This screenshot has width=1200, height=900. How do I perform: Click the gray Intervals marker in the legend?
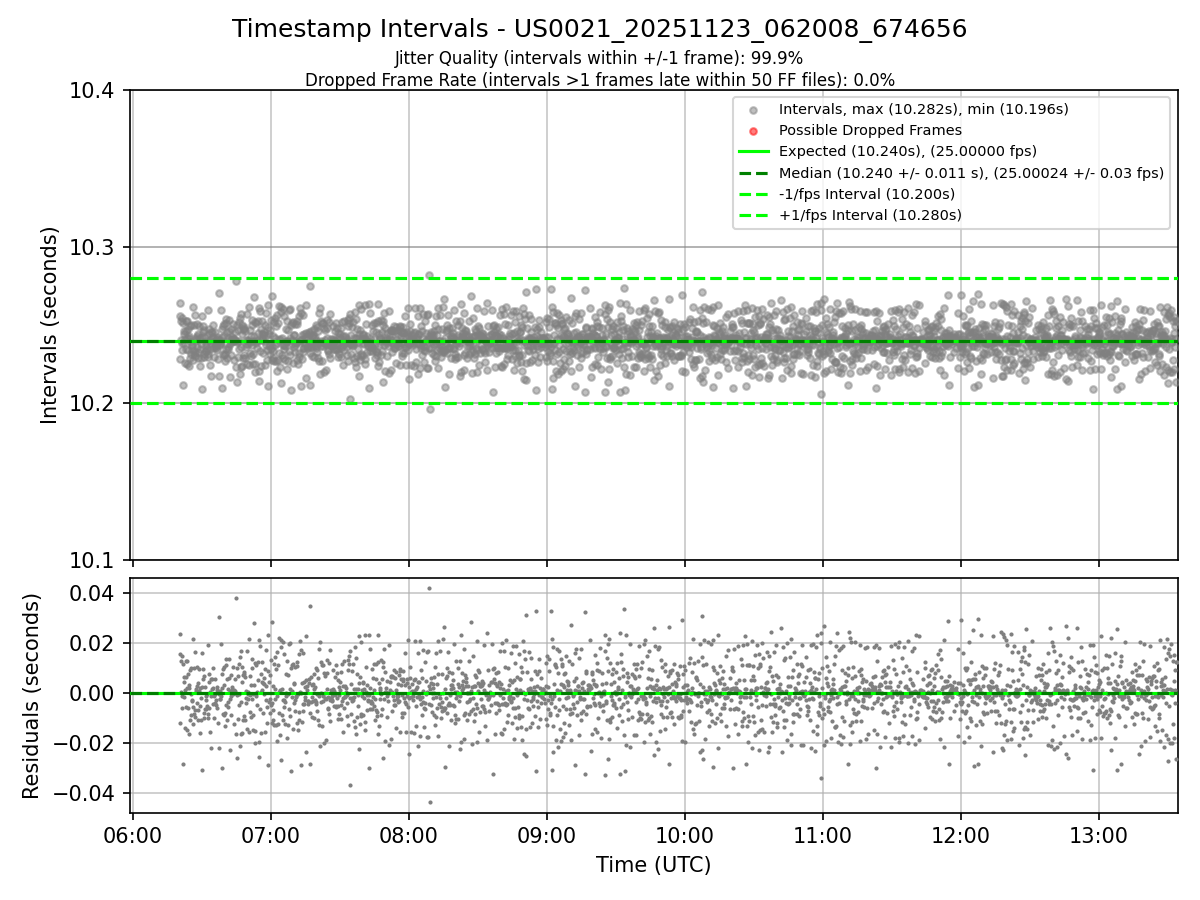[754, 109]
